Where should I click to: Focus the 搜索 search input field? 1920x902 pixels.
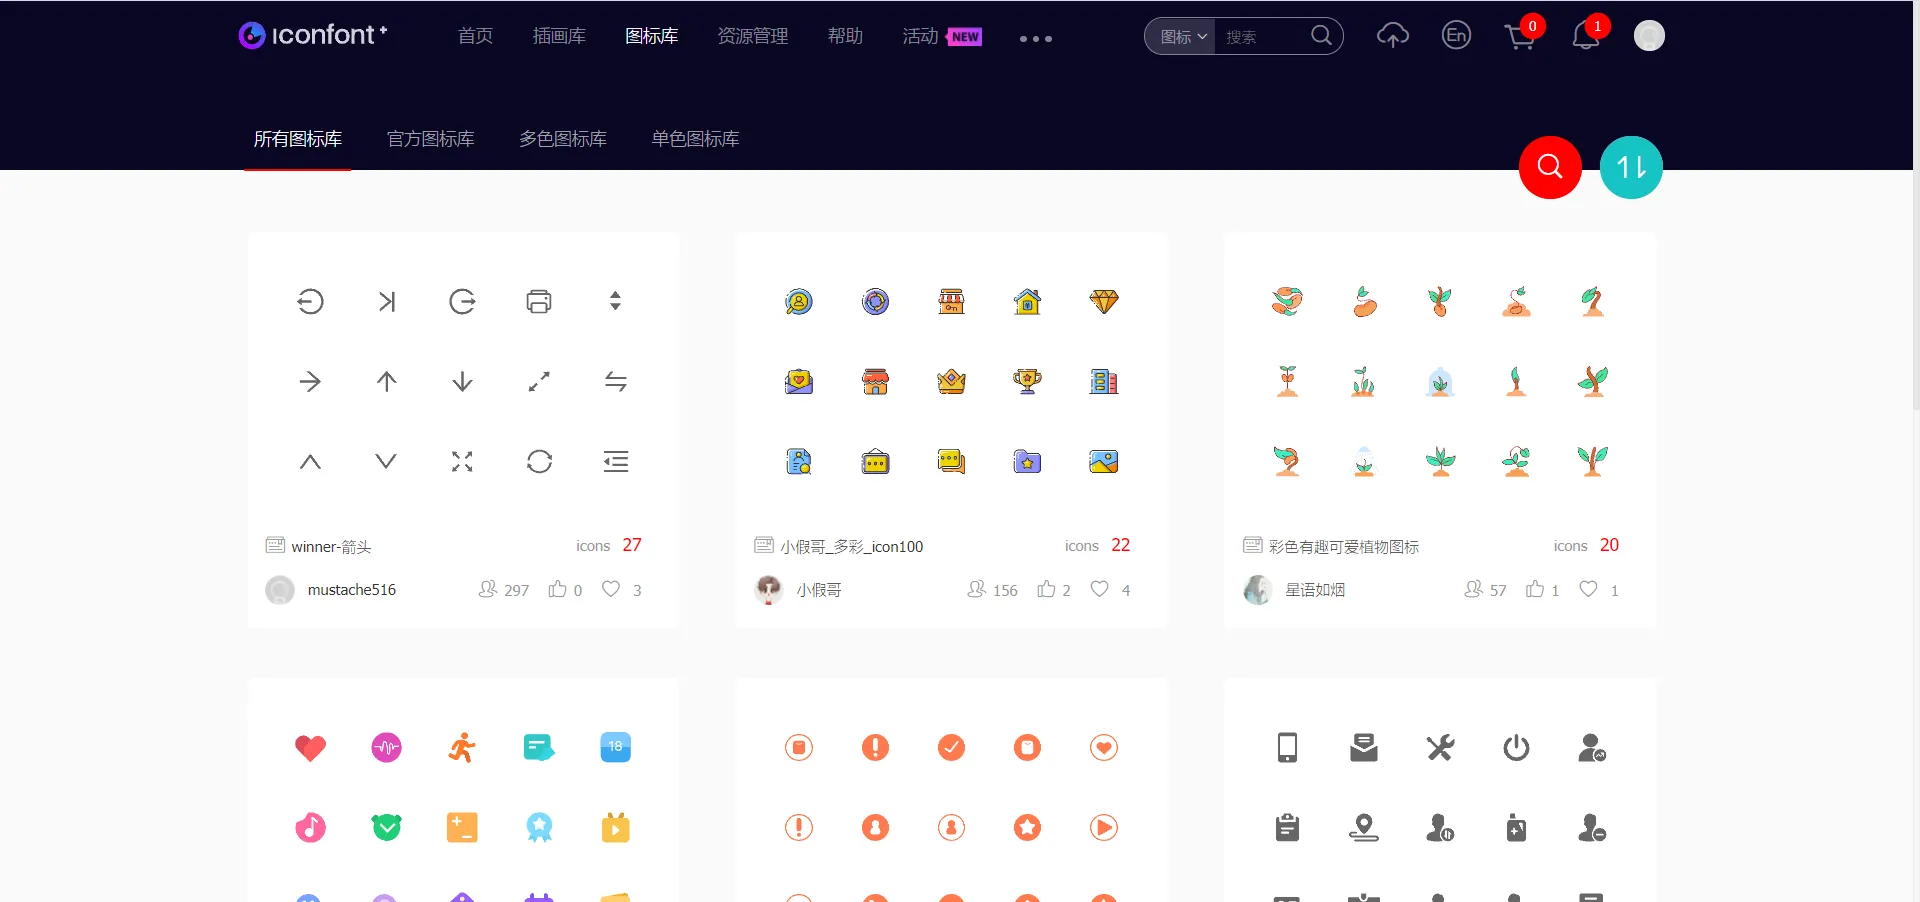pyautogui.click(x=1262, y=37)
